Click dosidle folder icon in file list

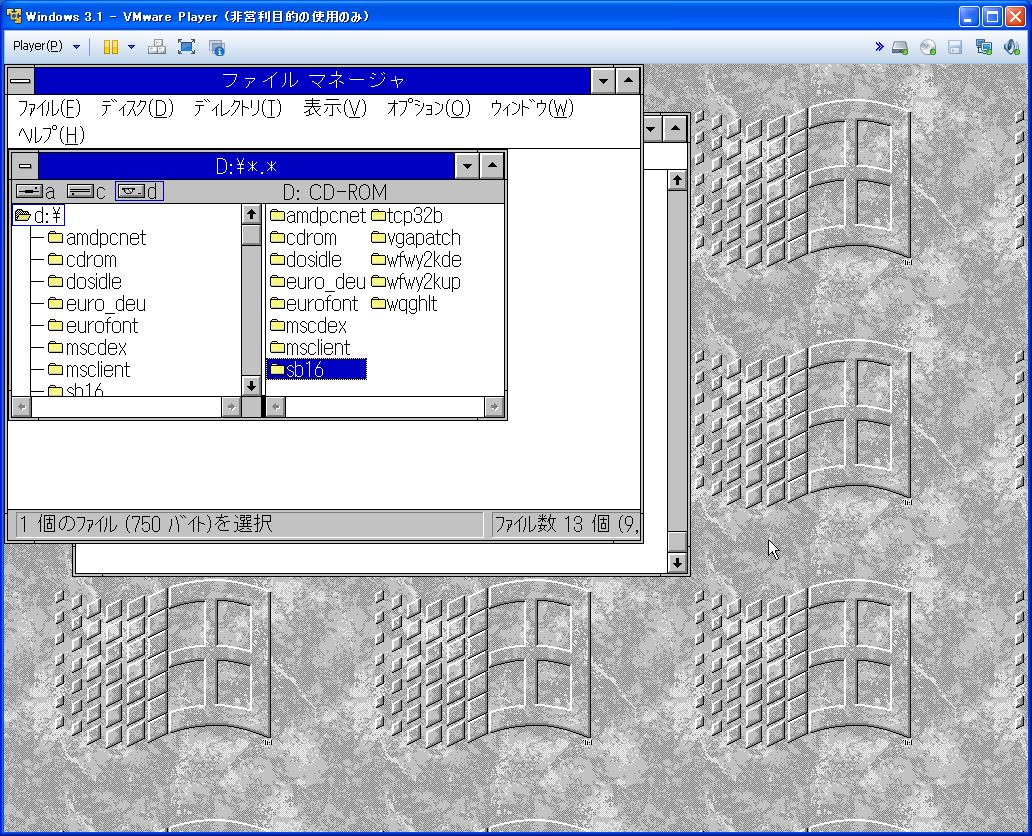click(x=277, y=259)
